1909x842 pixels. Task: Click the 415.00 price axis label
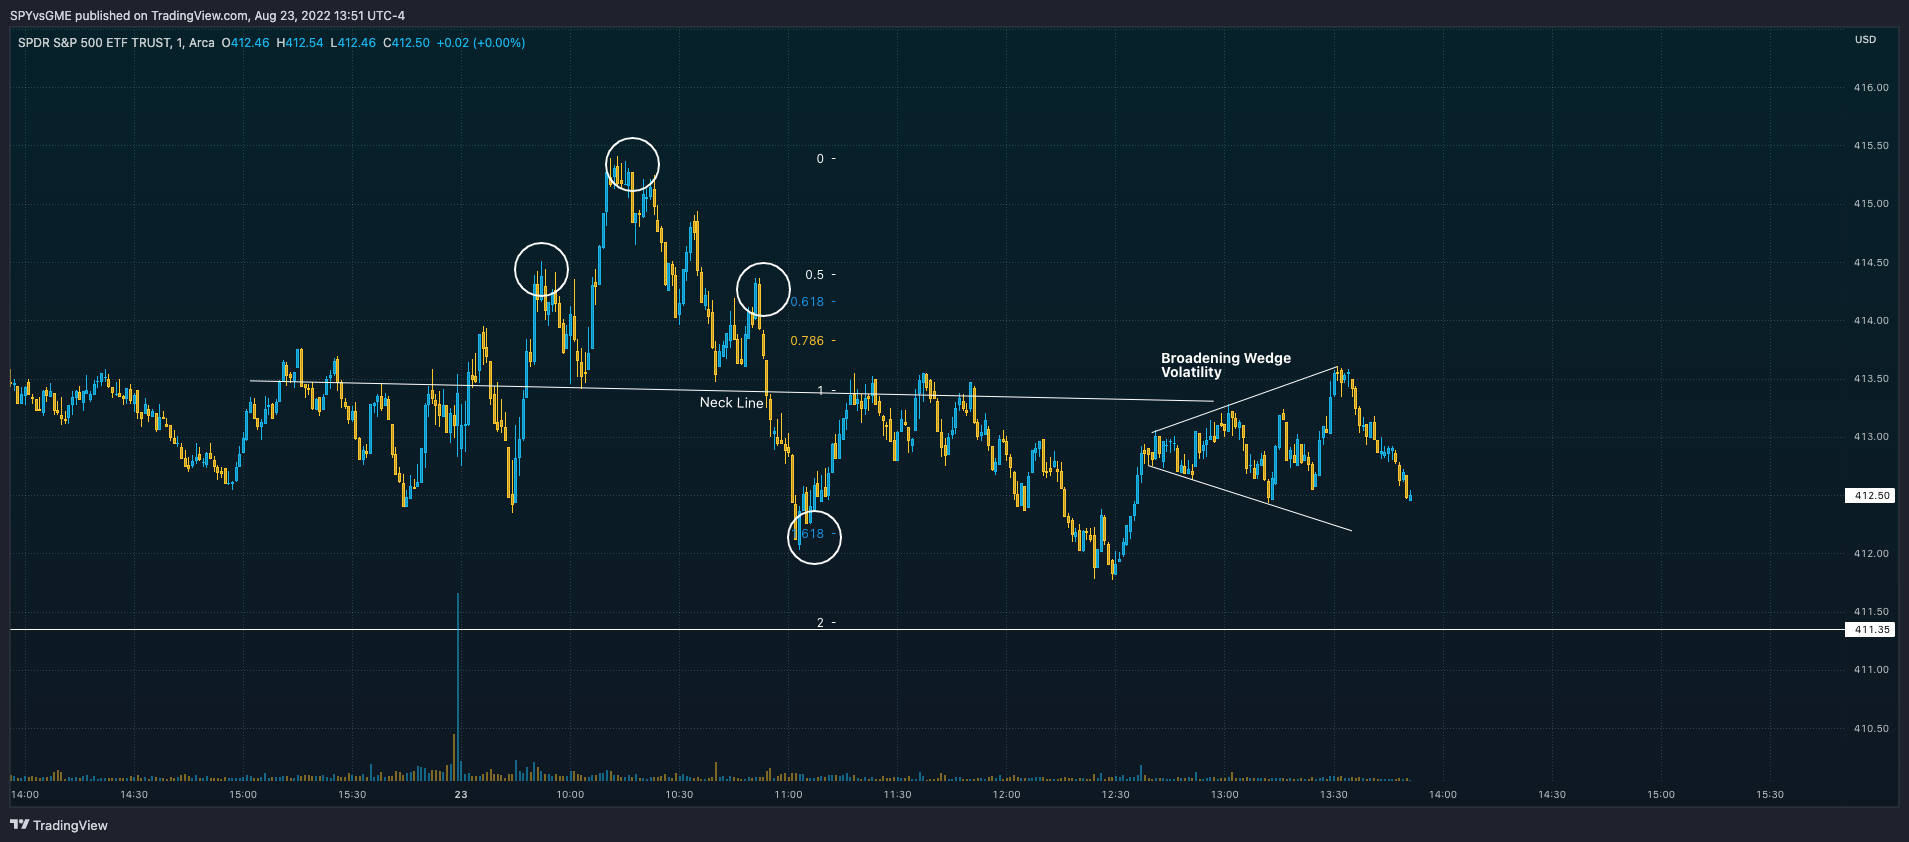[1871, 204]
